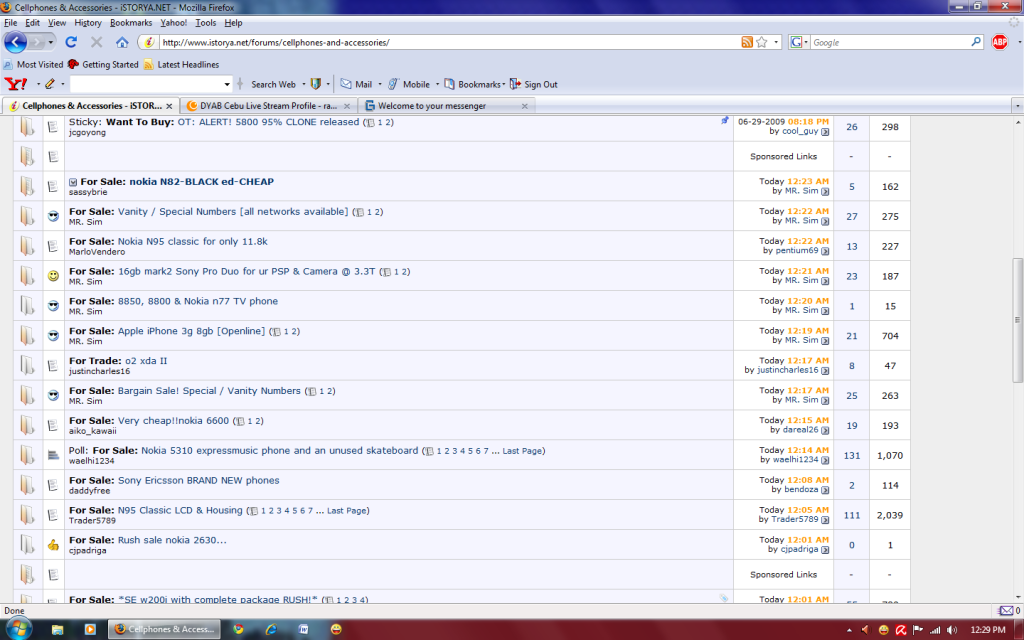1024x640 pixels.
Task: Go to last post of nokia N82 thread
Action: click(x=825, y=190)
